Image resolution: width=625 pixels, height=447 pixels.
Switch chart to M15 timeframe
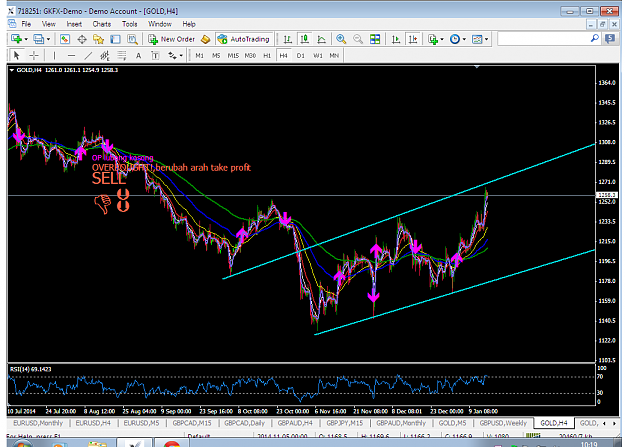coord(233,55)
